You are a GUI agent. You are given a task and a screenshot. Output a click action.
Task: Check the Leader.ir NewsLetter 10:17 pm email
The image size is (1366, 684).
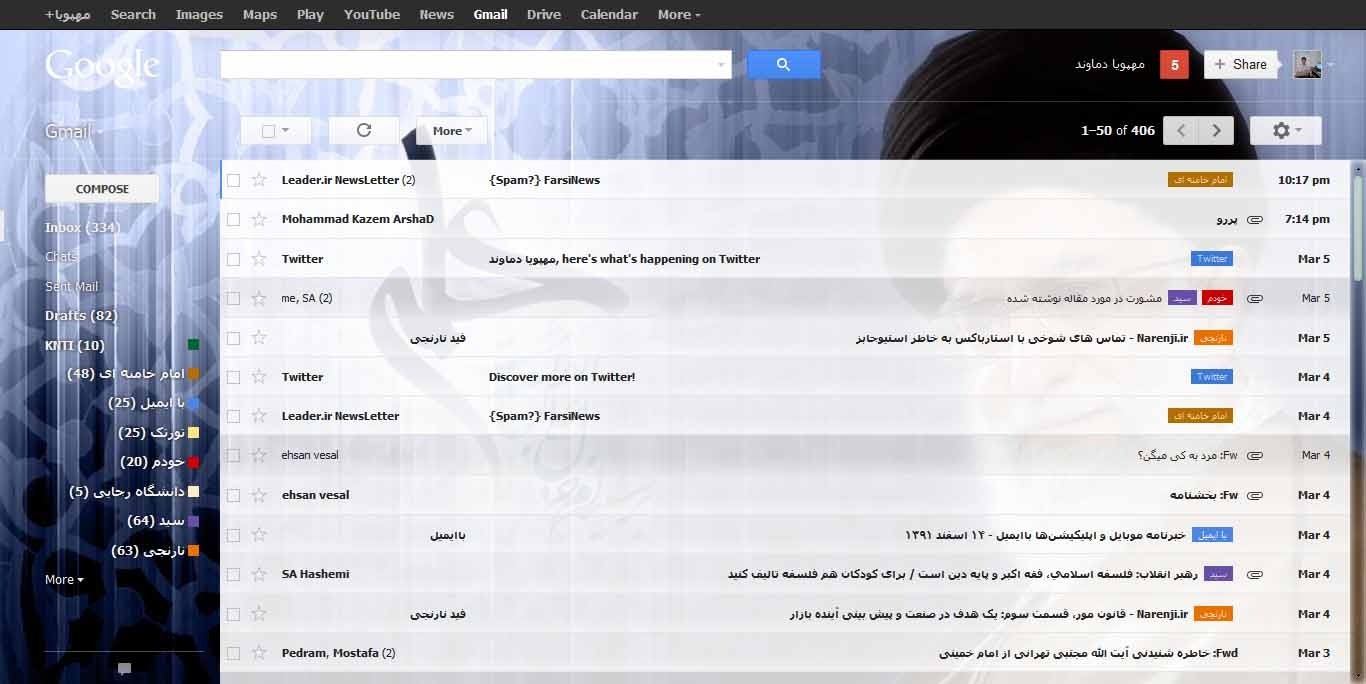click(233, 180)
